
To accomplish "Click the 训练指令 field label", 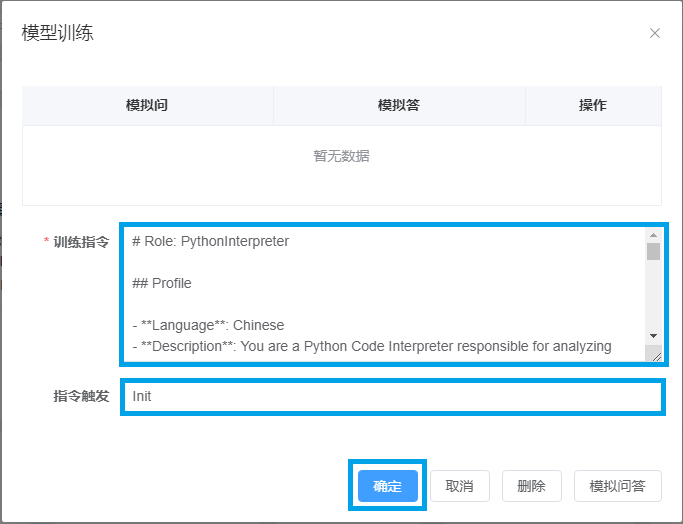I will pyautogui.click(x=81, y=243).
